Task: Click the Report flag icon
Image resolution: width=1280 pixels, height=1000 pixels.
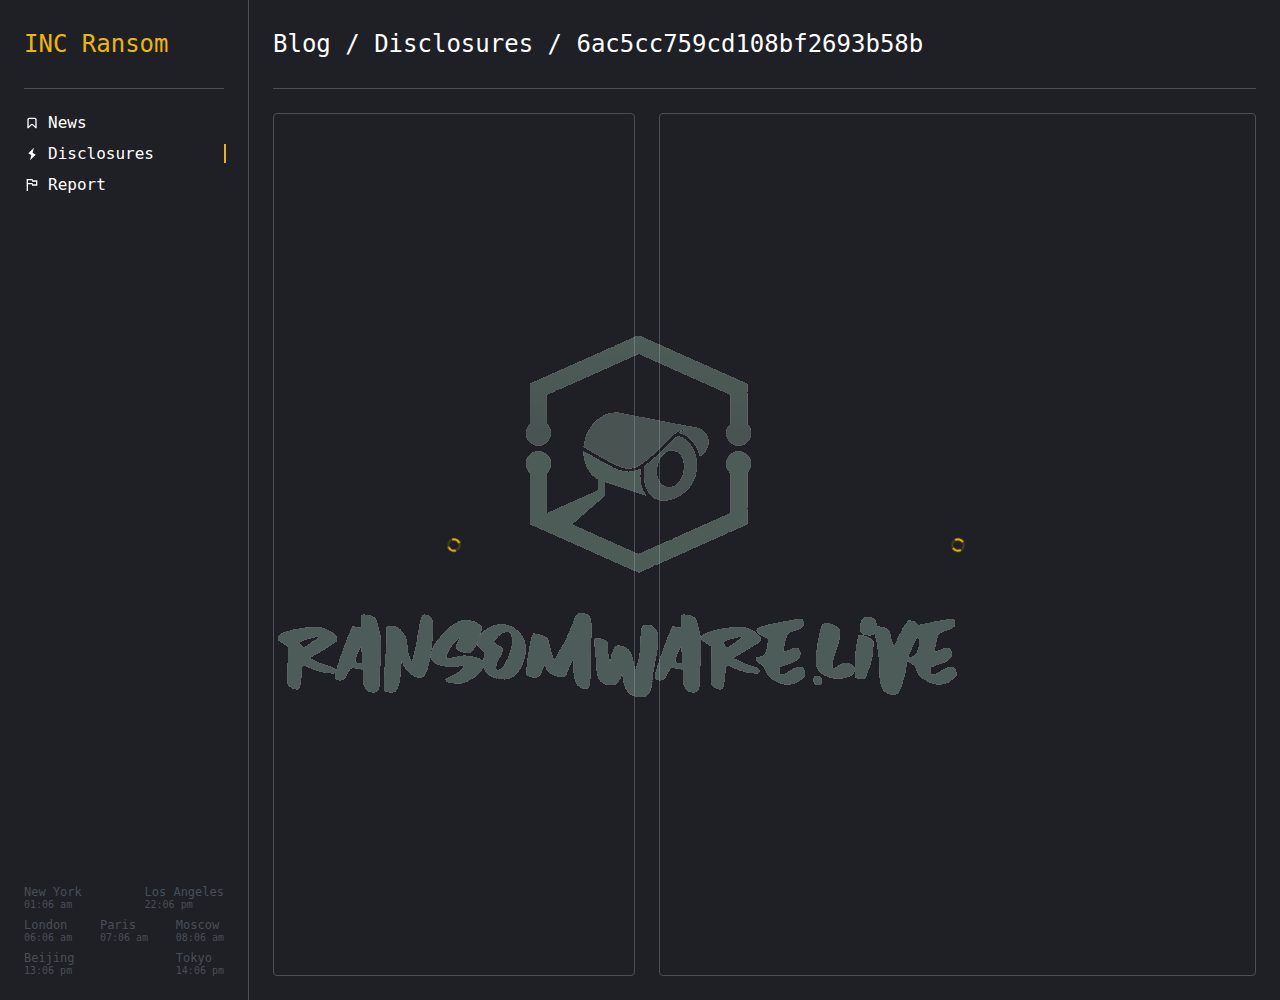Action: 32,185
